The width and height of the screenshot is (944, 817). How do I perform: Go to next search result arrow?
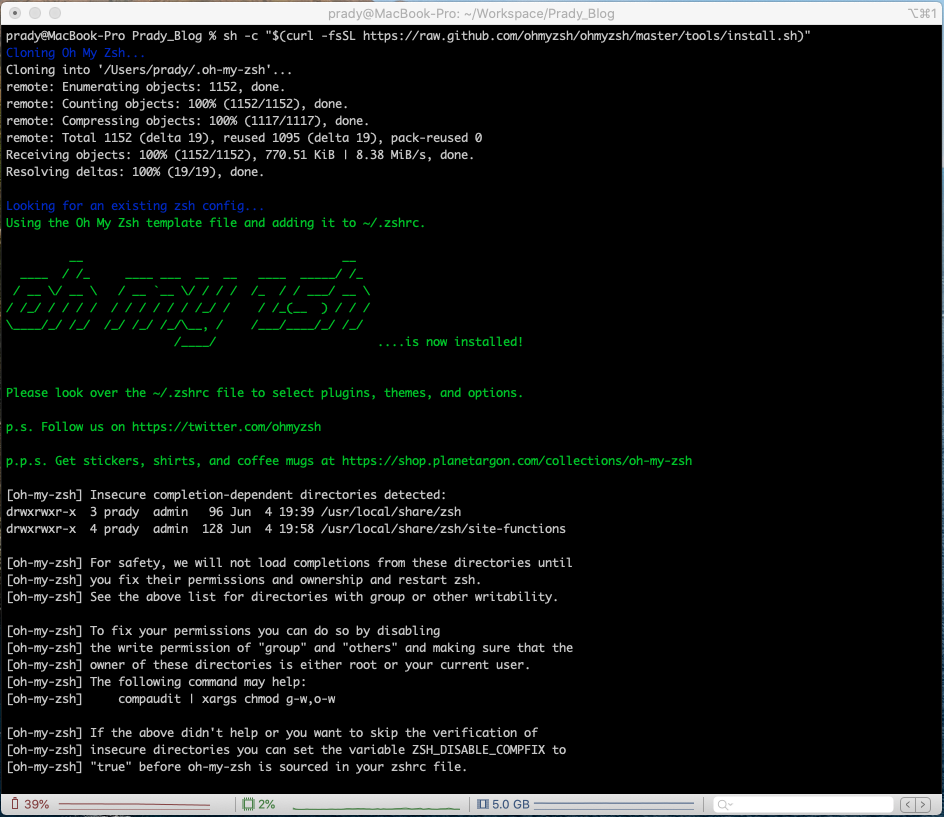coord(923,804)
